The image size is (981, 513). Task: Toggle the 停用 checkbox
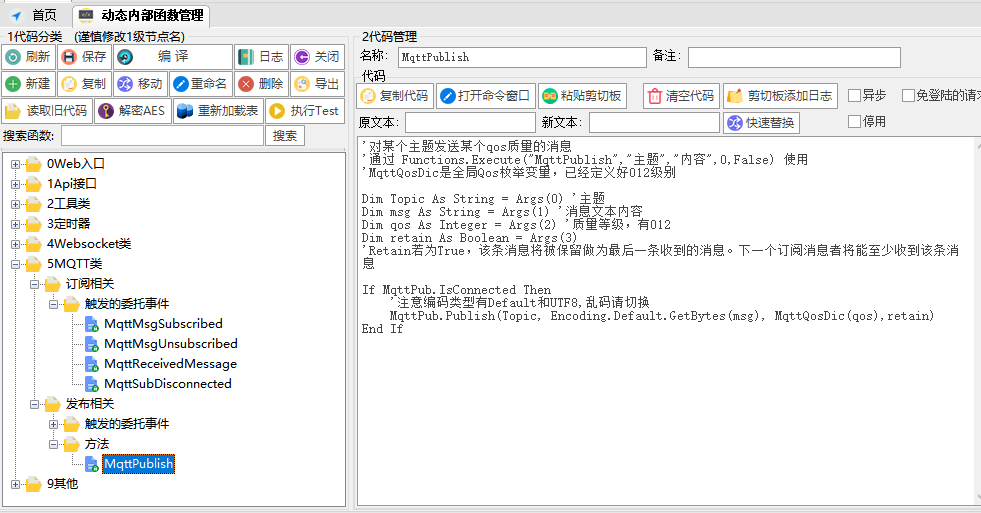point(854,121)
